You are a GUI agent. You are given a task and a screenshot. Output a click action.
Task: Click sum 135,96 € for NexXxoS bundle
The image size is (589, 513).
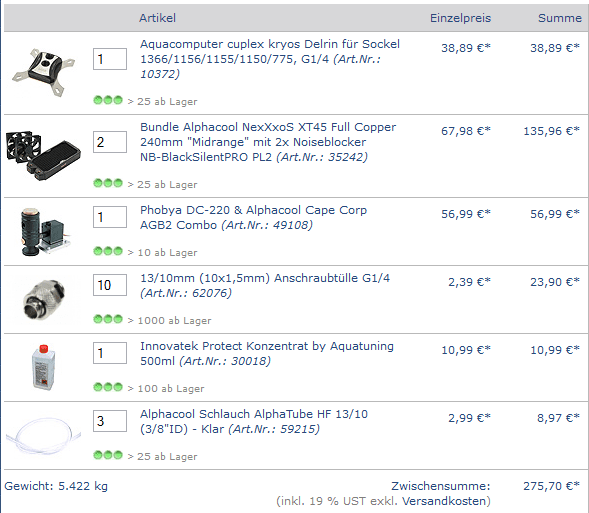(551, 131)
